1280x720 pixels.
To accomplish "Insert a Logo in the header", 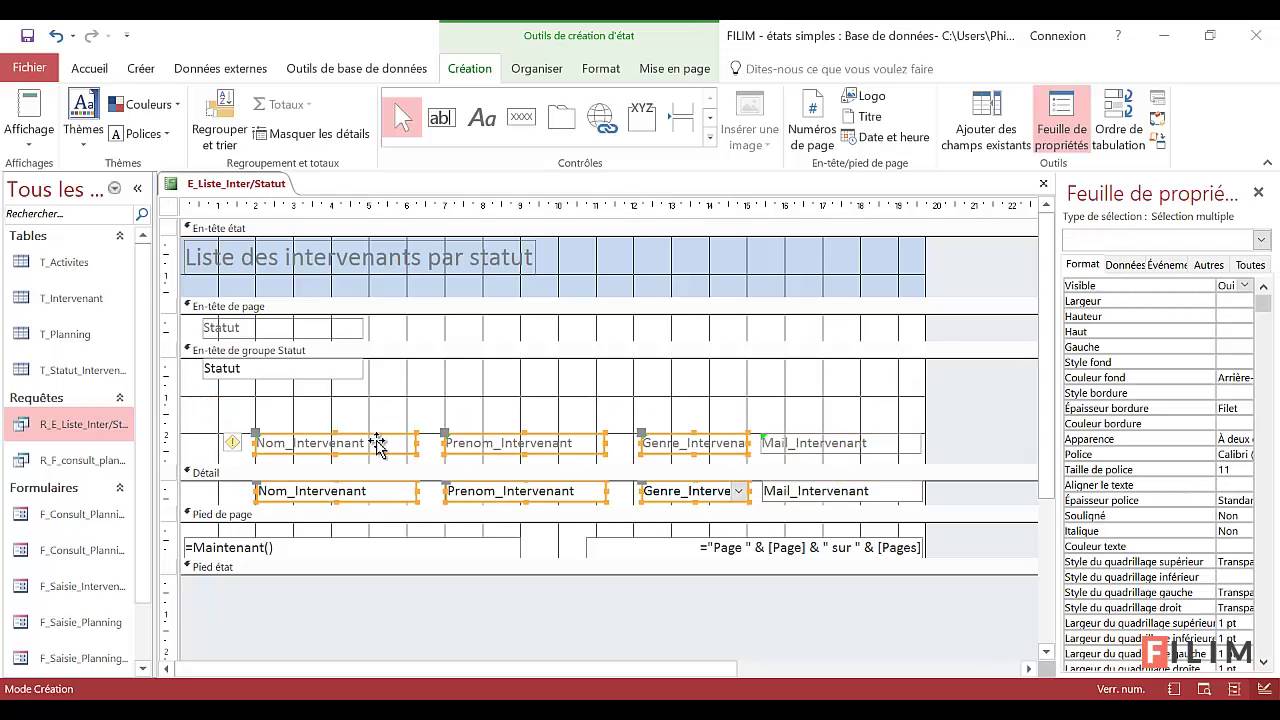I will pyautogui.click(x=864, y=96).
